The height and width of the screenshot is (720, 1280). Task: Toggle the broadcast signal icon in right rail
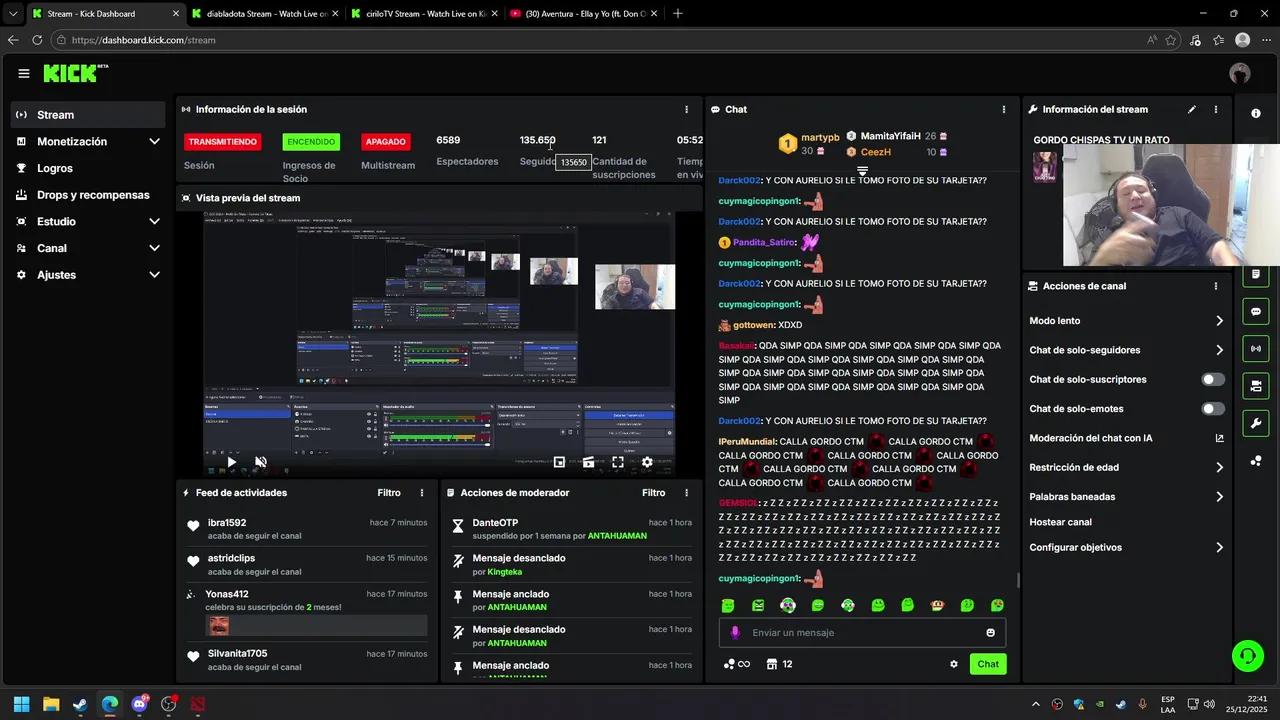[x=1256, y=348]
